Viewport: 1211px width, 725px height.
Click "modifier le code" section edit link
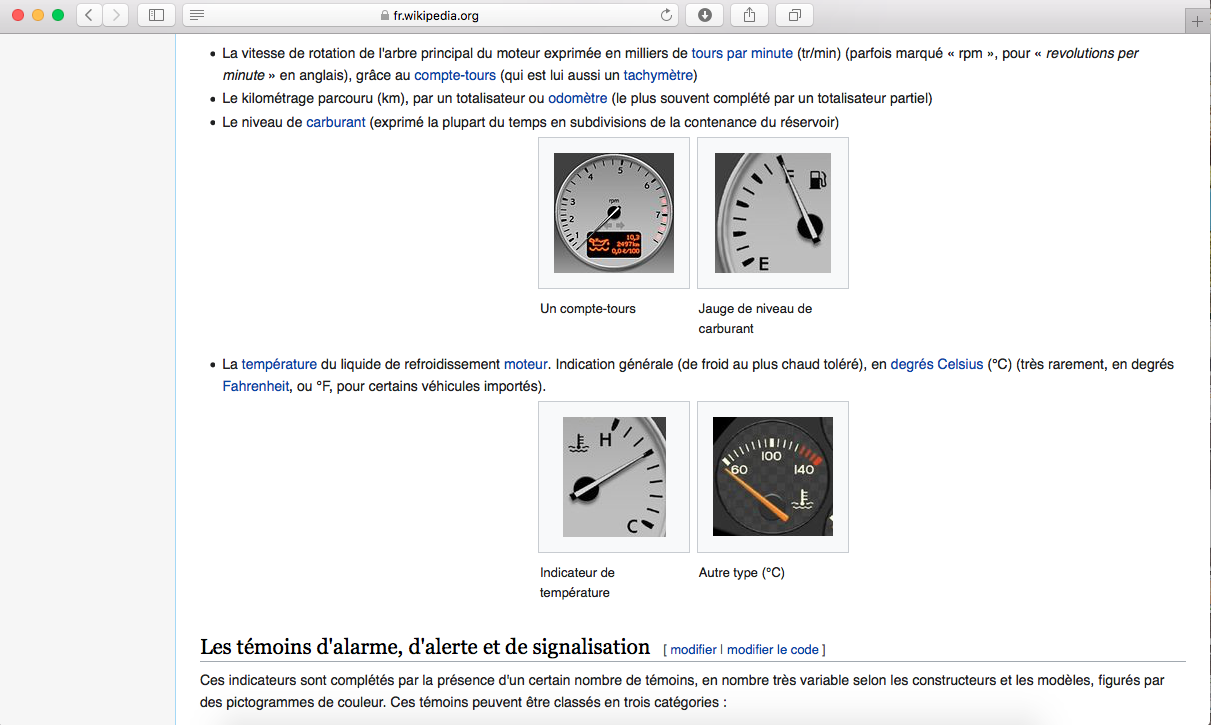(773, 650)
